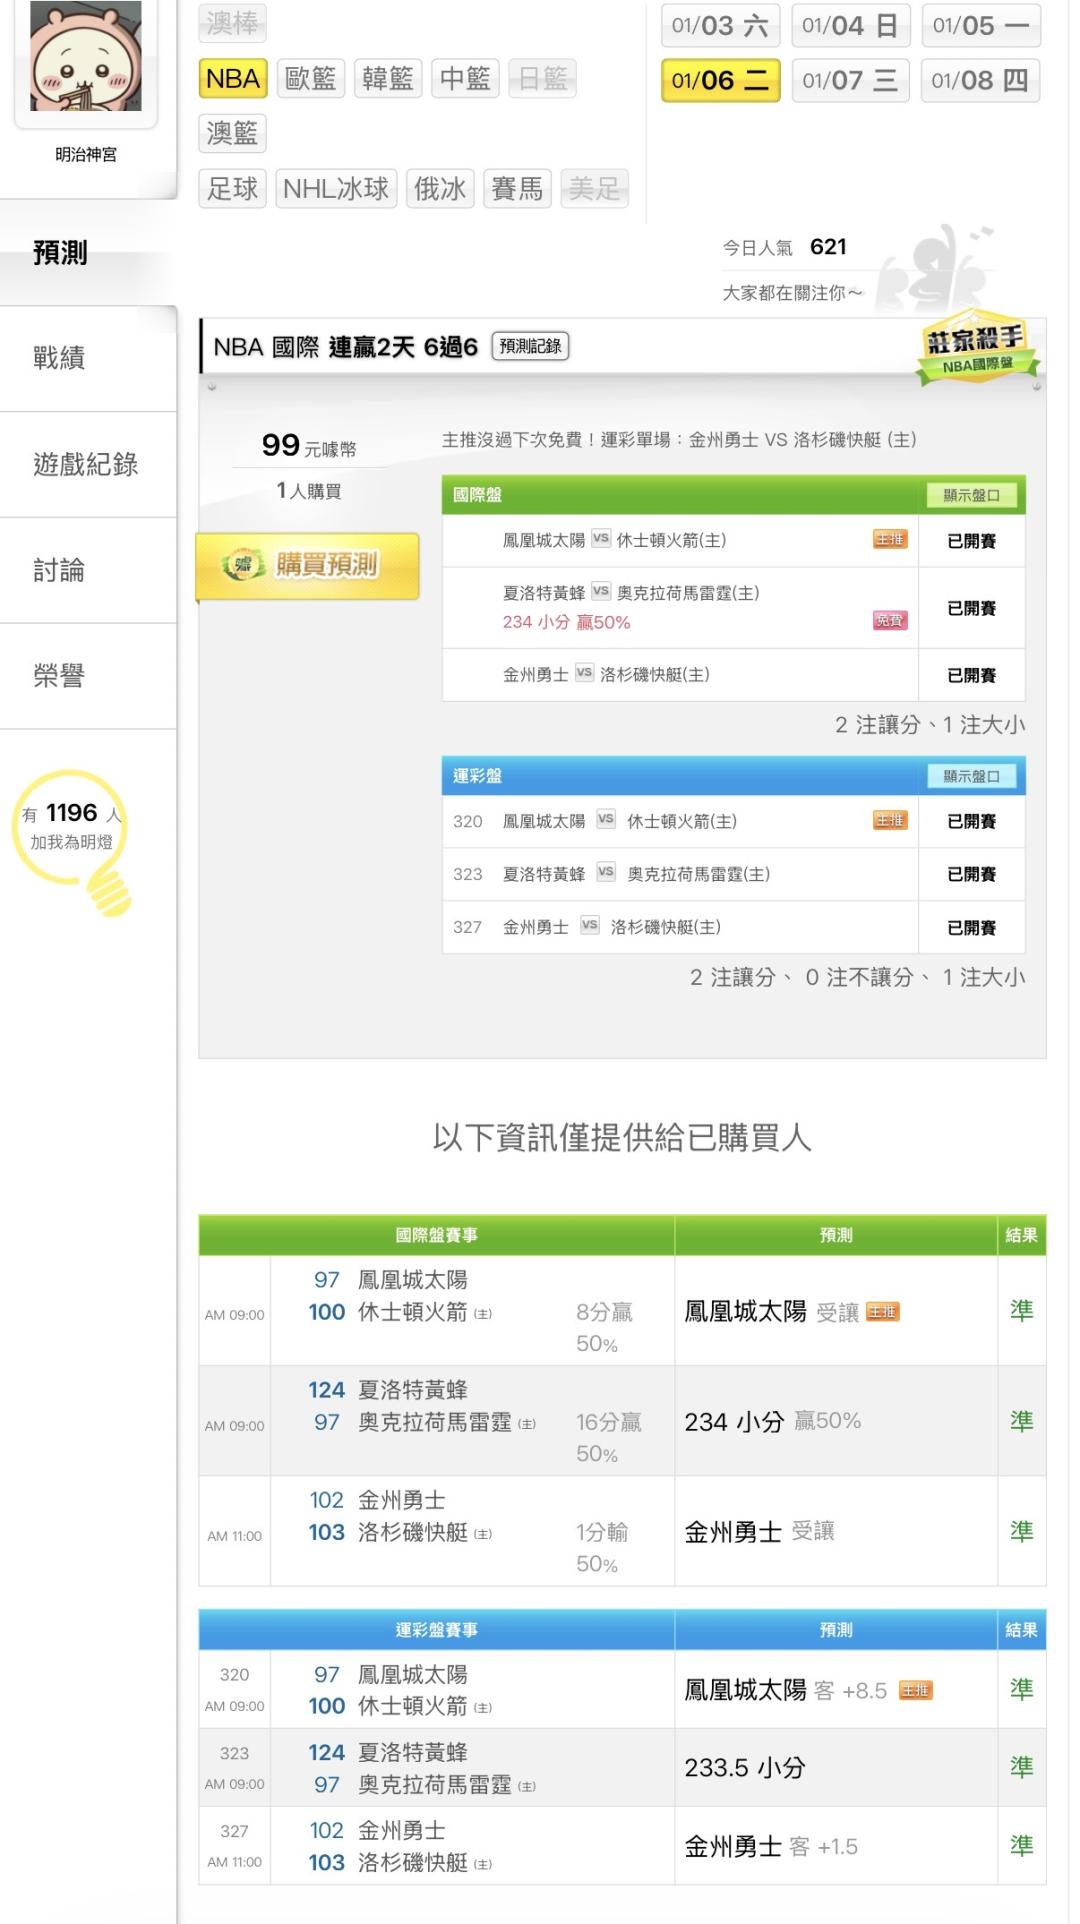This screenshot has width=1080, height=1924.
Task: Click the 明治神宮 user avatar image
Action: 86,56
